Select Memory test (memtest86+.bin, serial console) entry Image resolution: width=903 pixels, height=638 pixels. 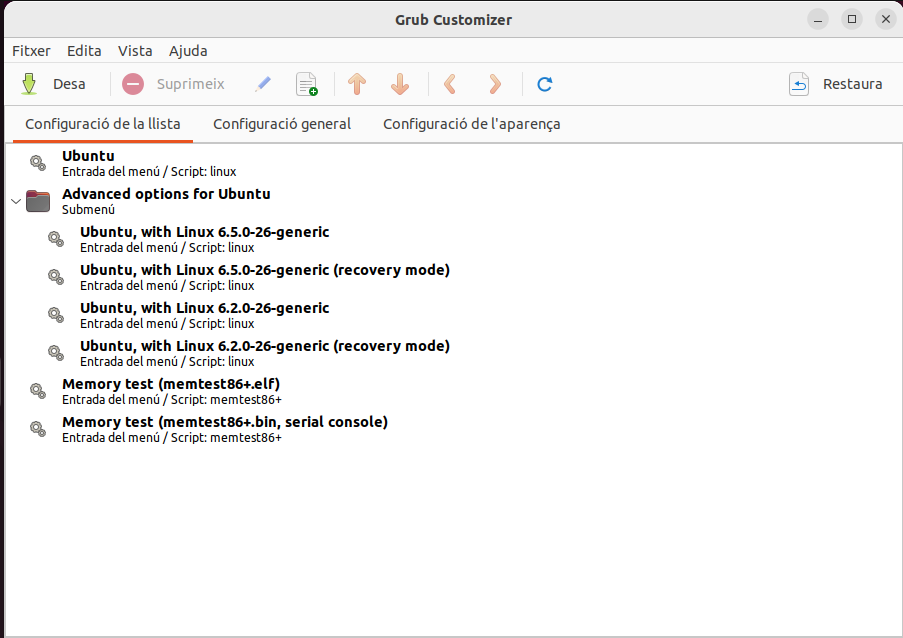pyautogui.click(x=454, y=429)
